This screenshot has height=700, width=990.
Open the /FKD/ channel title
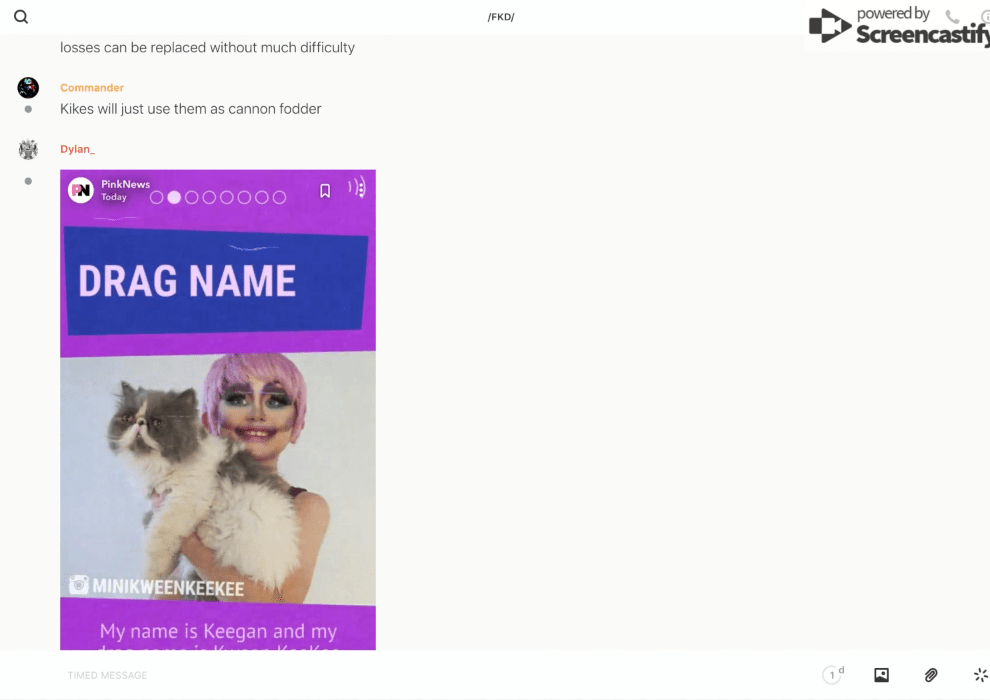(x=501, y=17)
